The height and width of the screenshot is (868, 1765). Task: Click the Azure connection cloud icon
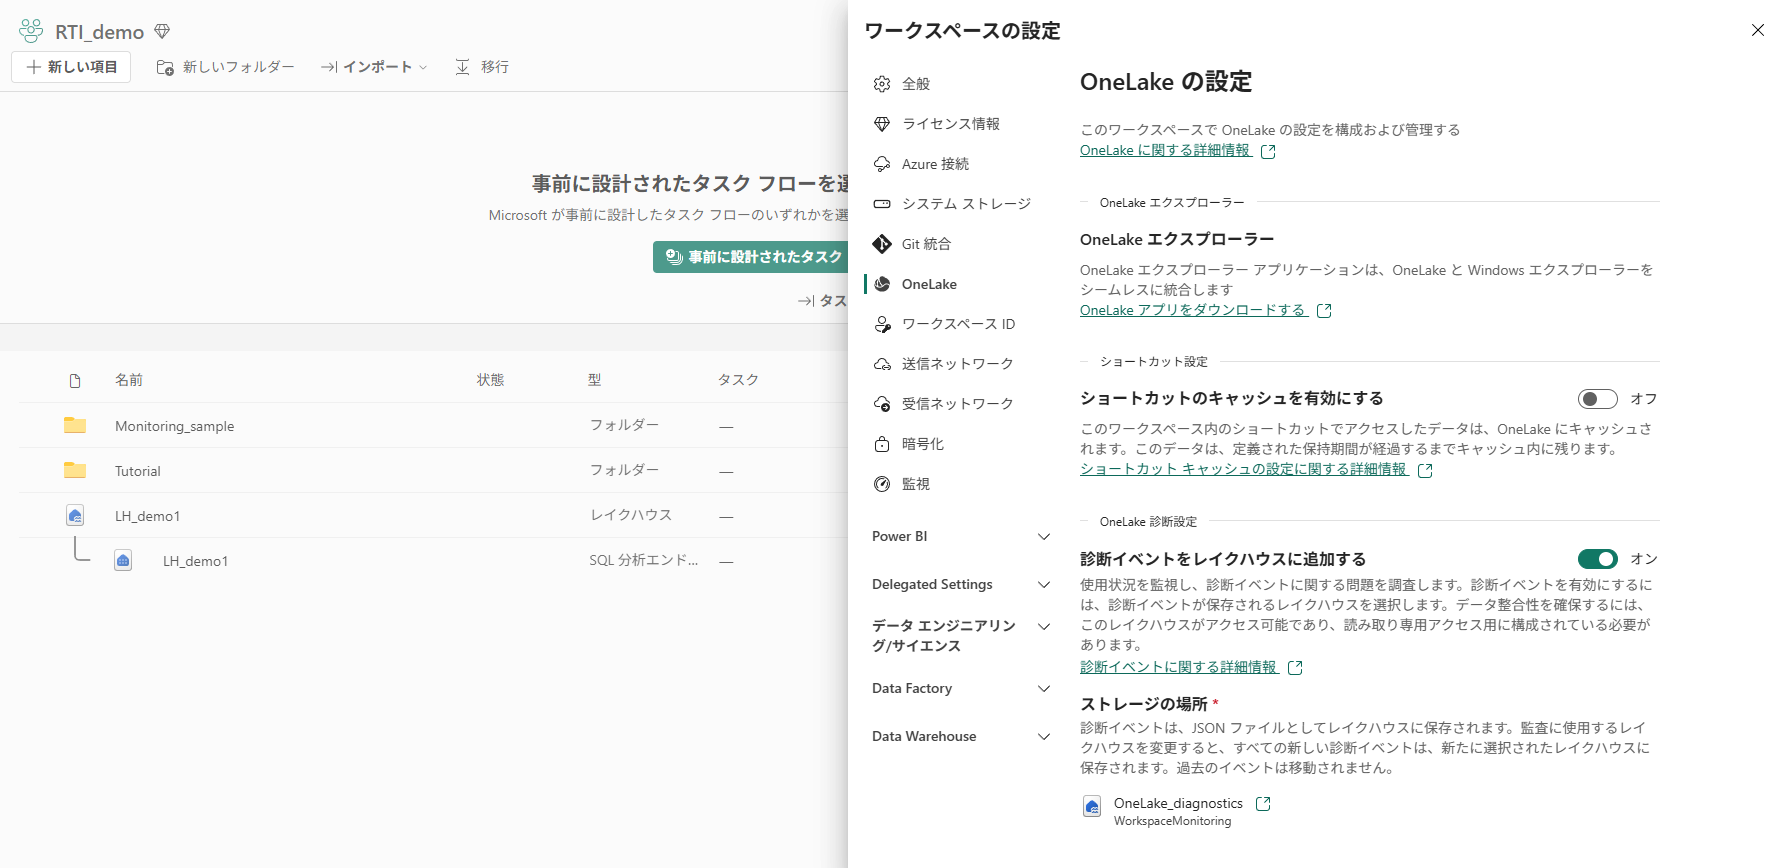882,164
